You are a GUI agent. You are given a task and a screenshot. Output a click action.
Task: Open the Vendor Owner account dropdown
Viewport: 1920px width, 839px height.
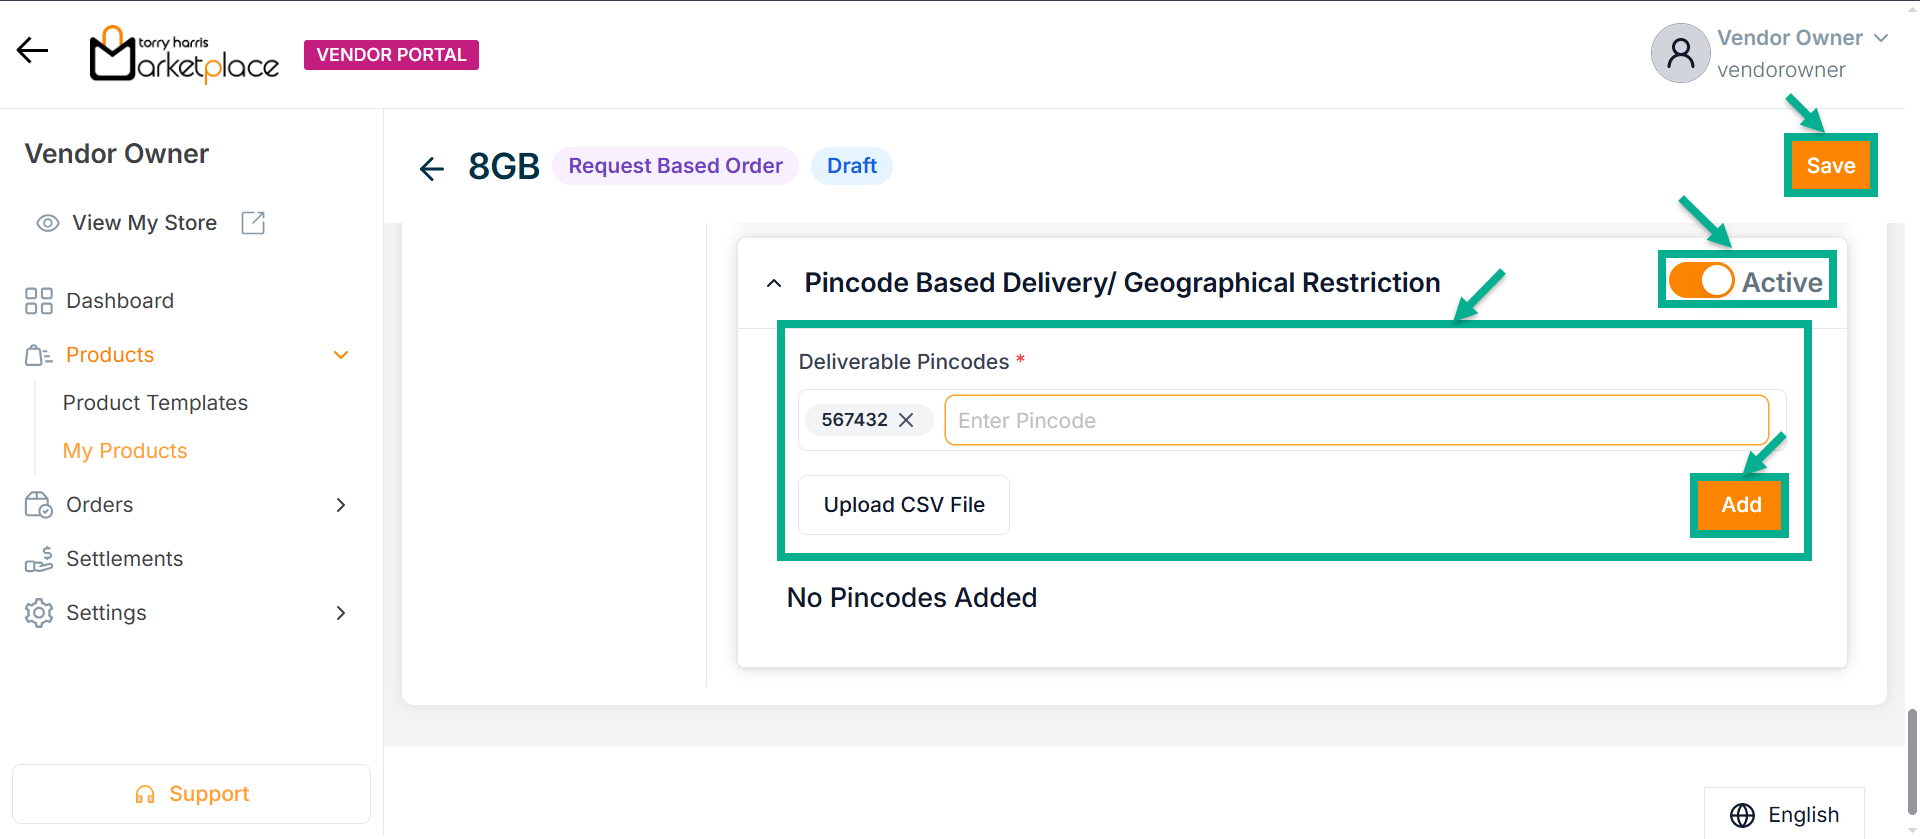(x=1881, y=38)
